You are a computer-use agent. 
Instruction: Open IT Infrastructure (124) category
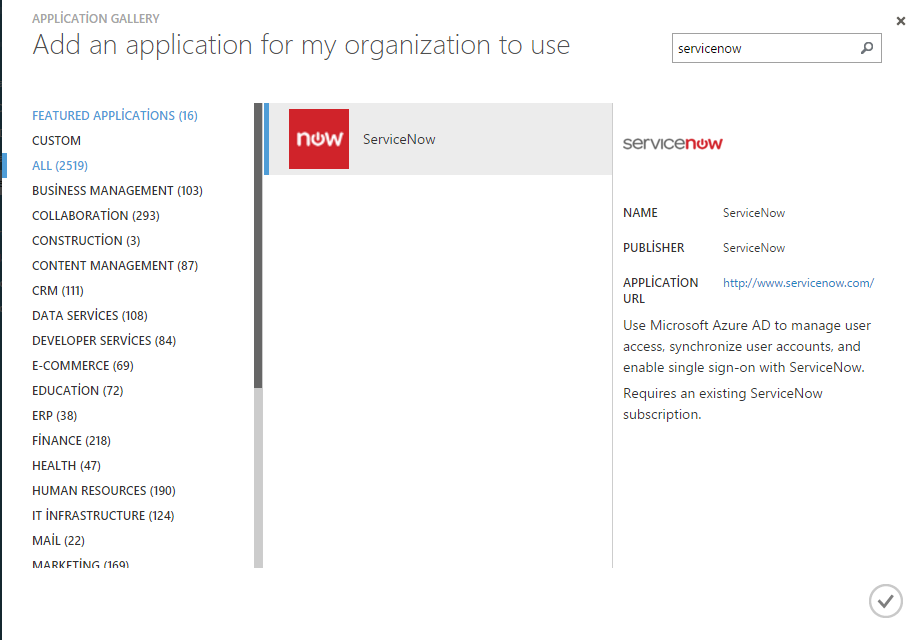click(x=103, y=516)
